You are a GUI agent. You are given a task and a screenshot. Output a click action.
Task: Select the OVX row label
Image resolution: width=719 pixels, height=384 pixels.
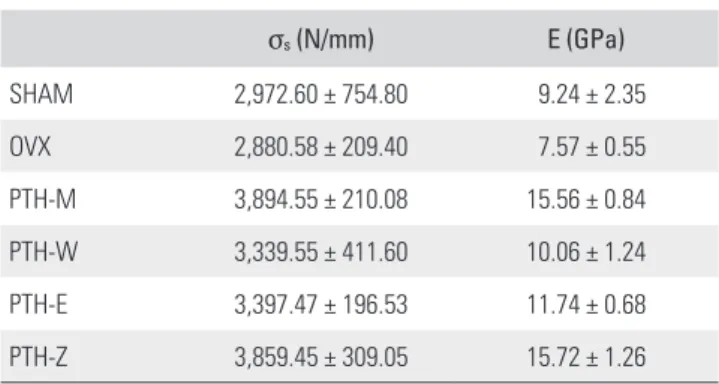pos(30,147)
